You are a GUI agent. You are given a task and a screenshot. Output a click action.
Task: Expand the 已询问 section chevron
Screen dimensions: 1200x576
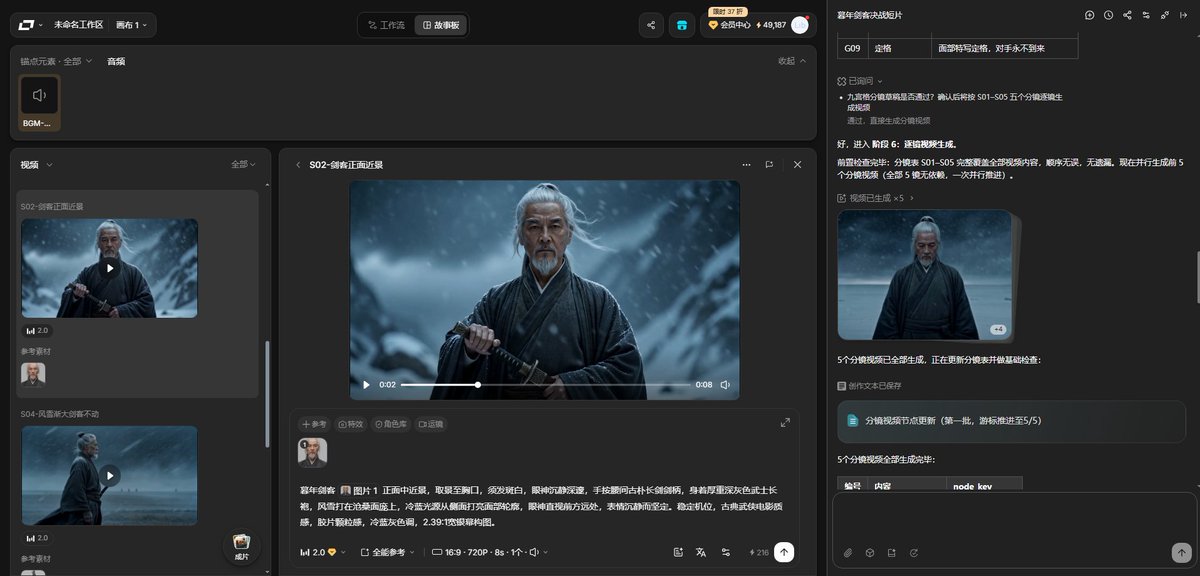[880, 81]
